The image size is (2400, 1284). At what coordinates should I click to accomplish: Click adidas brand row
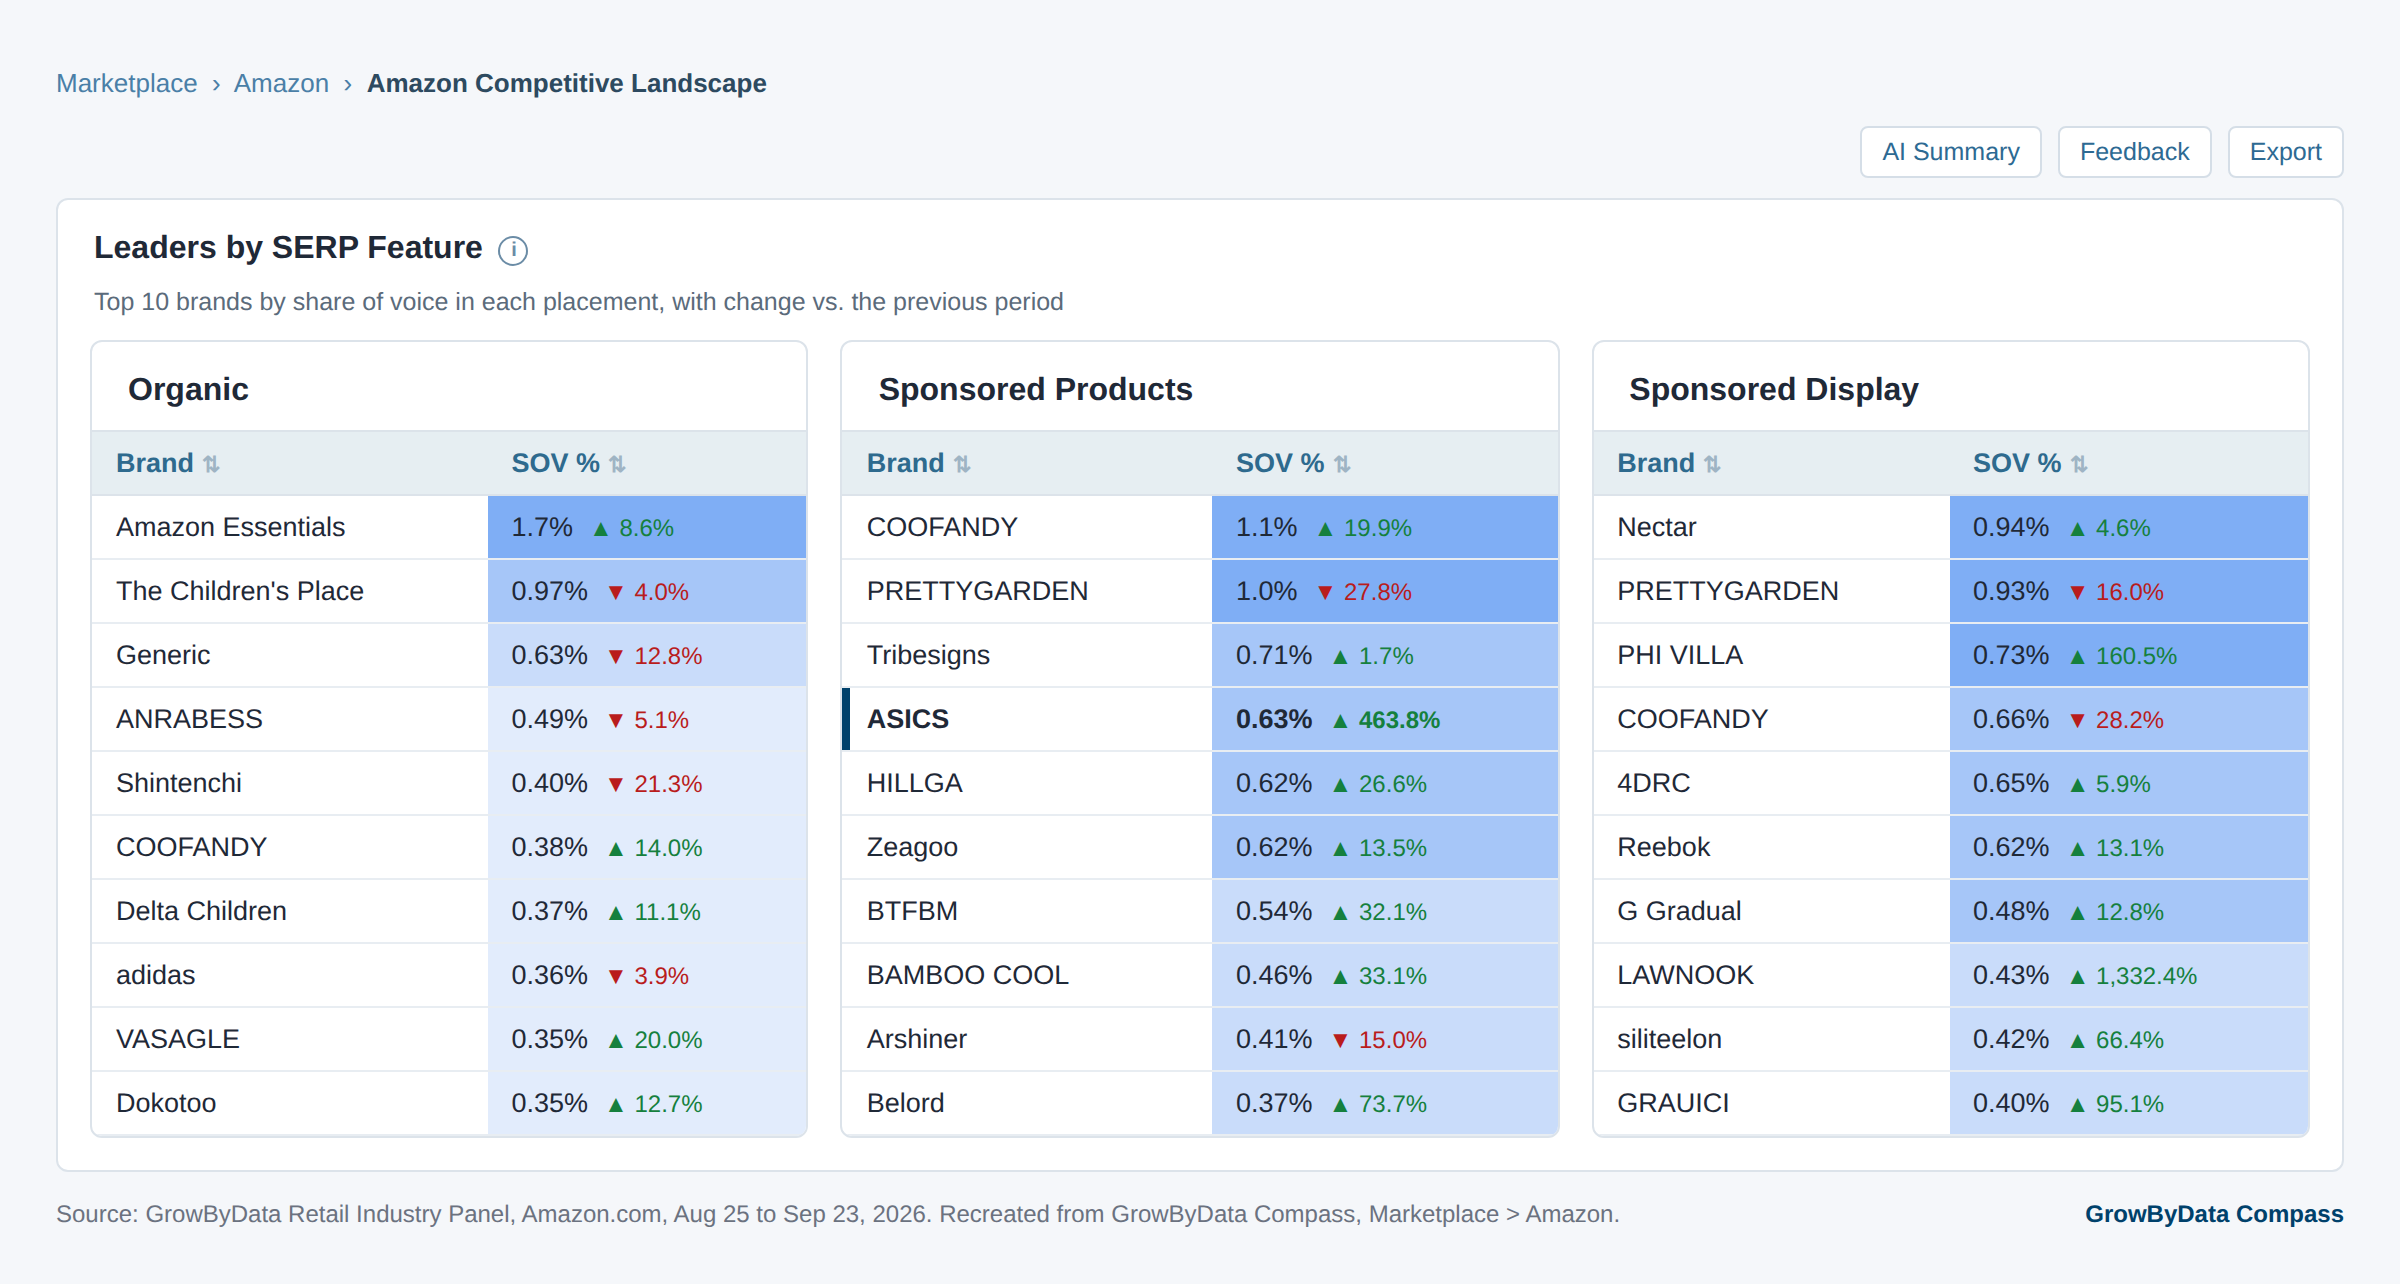pos(449,975)
